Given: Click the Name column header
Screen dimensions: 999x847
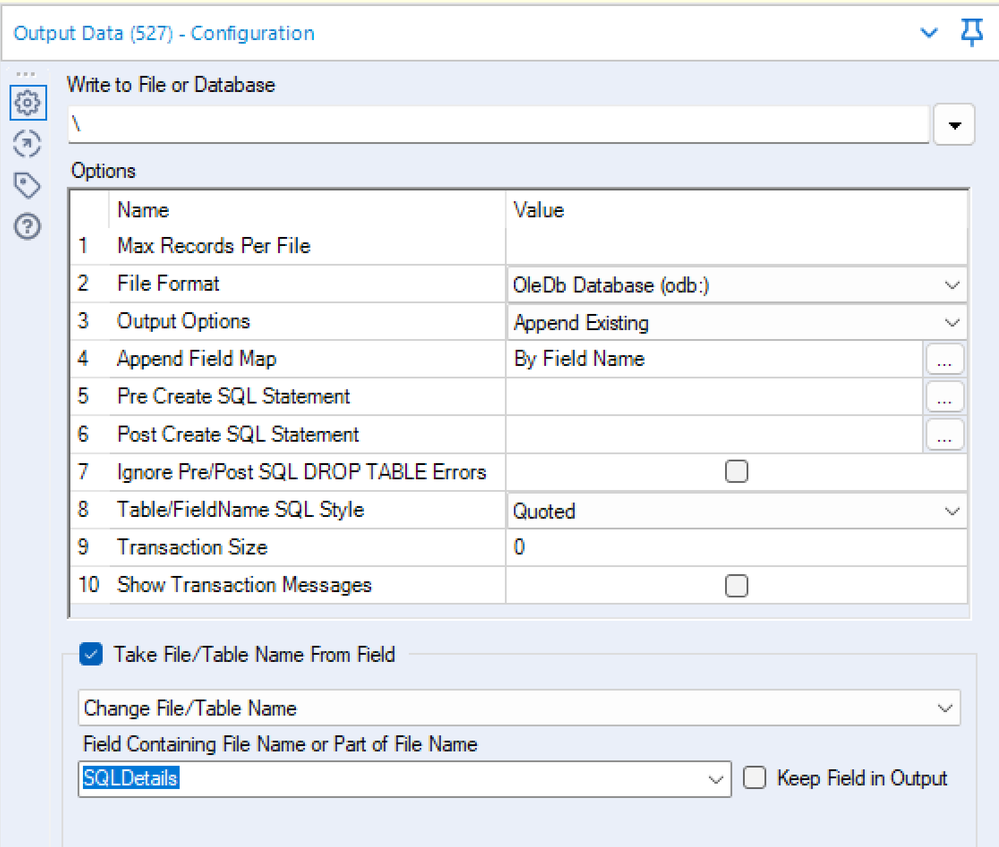Looking at the screenshot, I should (x=143, y=210).
